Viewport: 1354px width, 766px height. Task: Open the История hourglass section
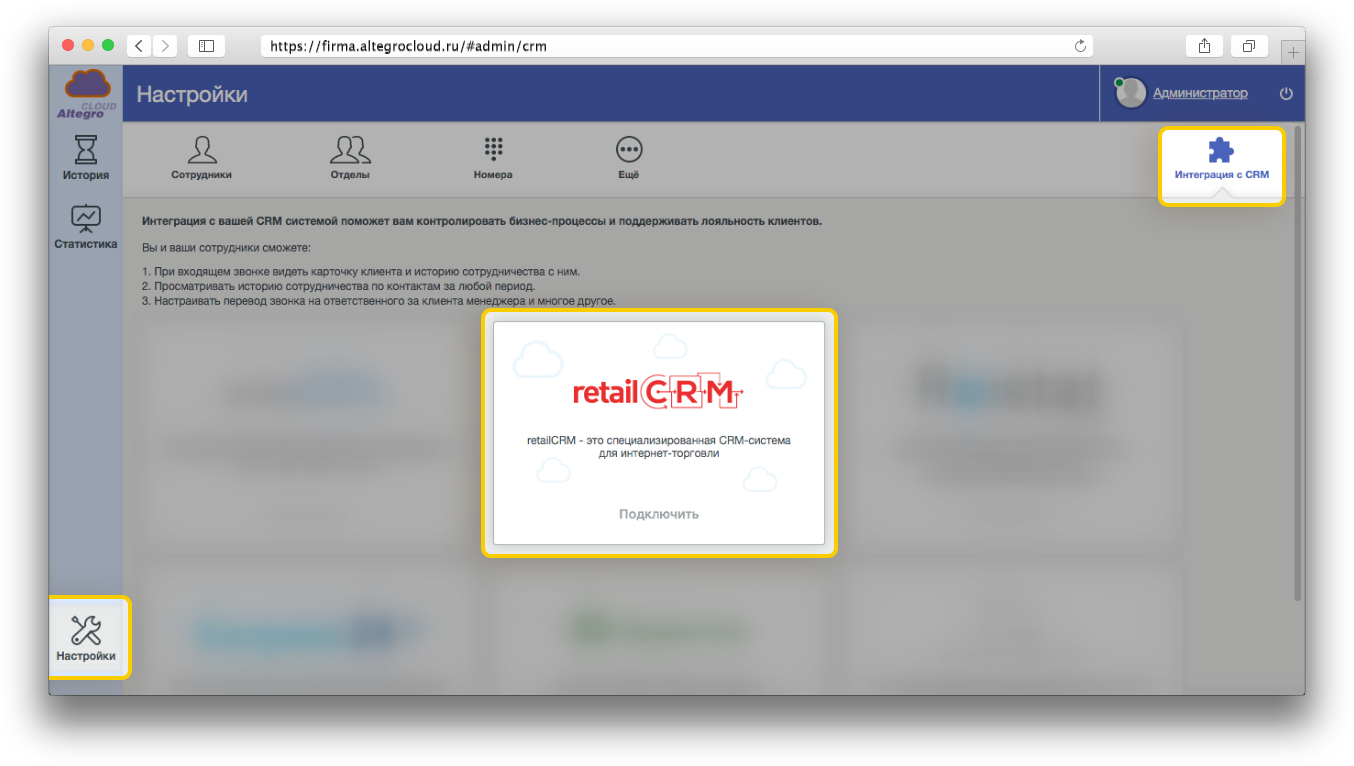click(86, 158)
